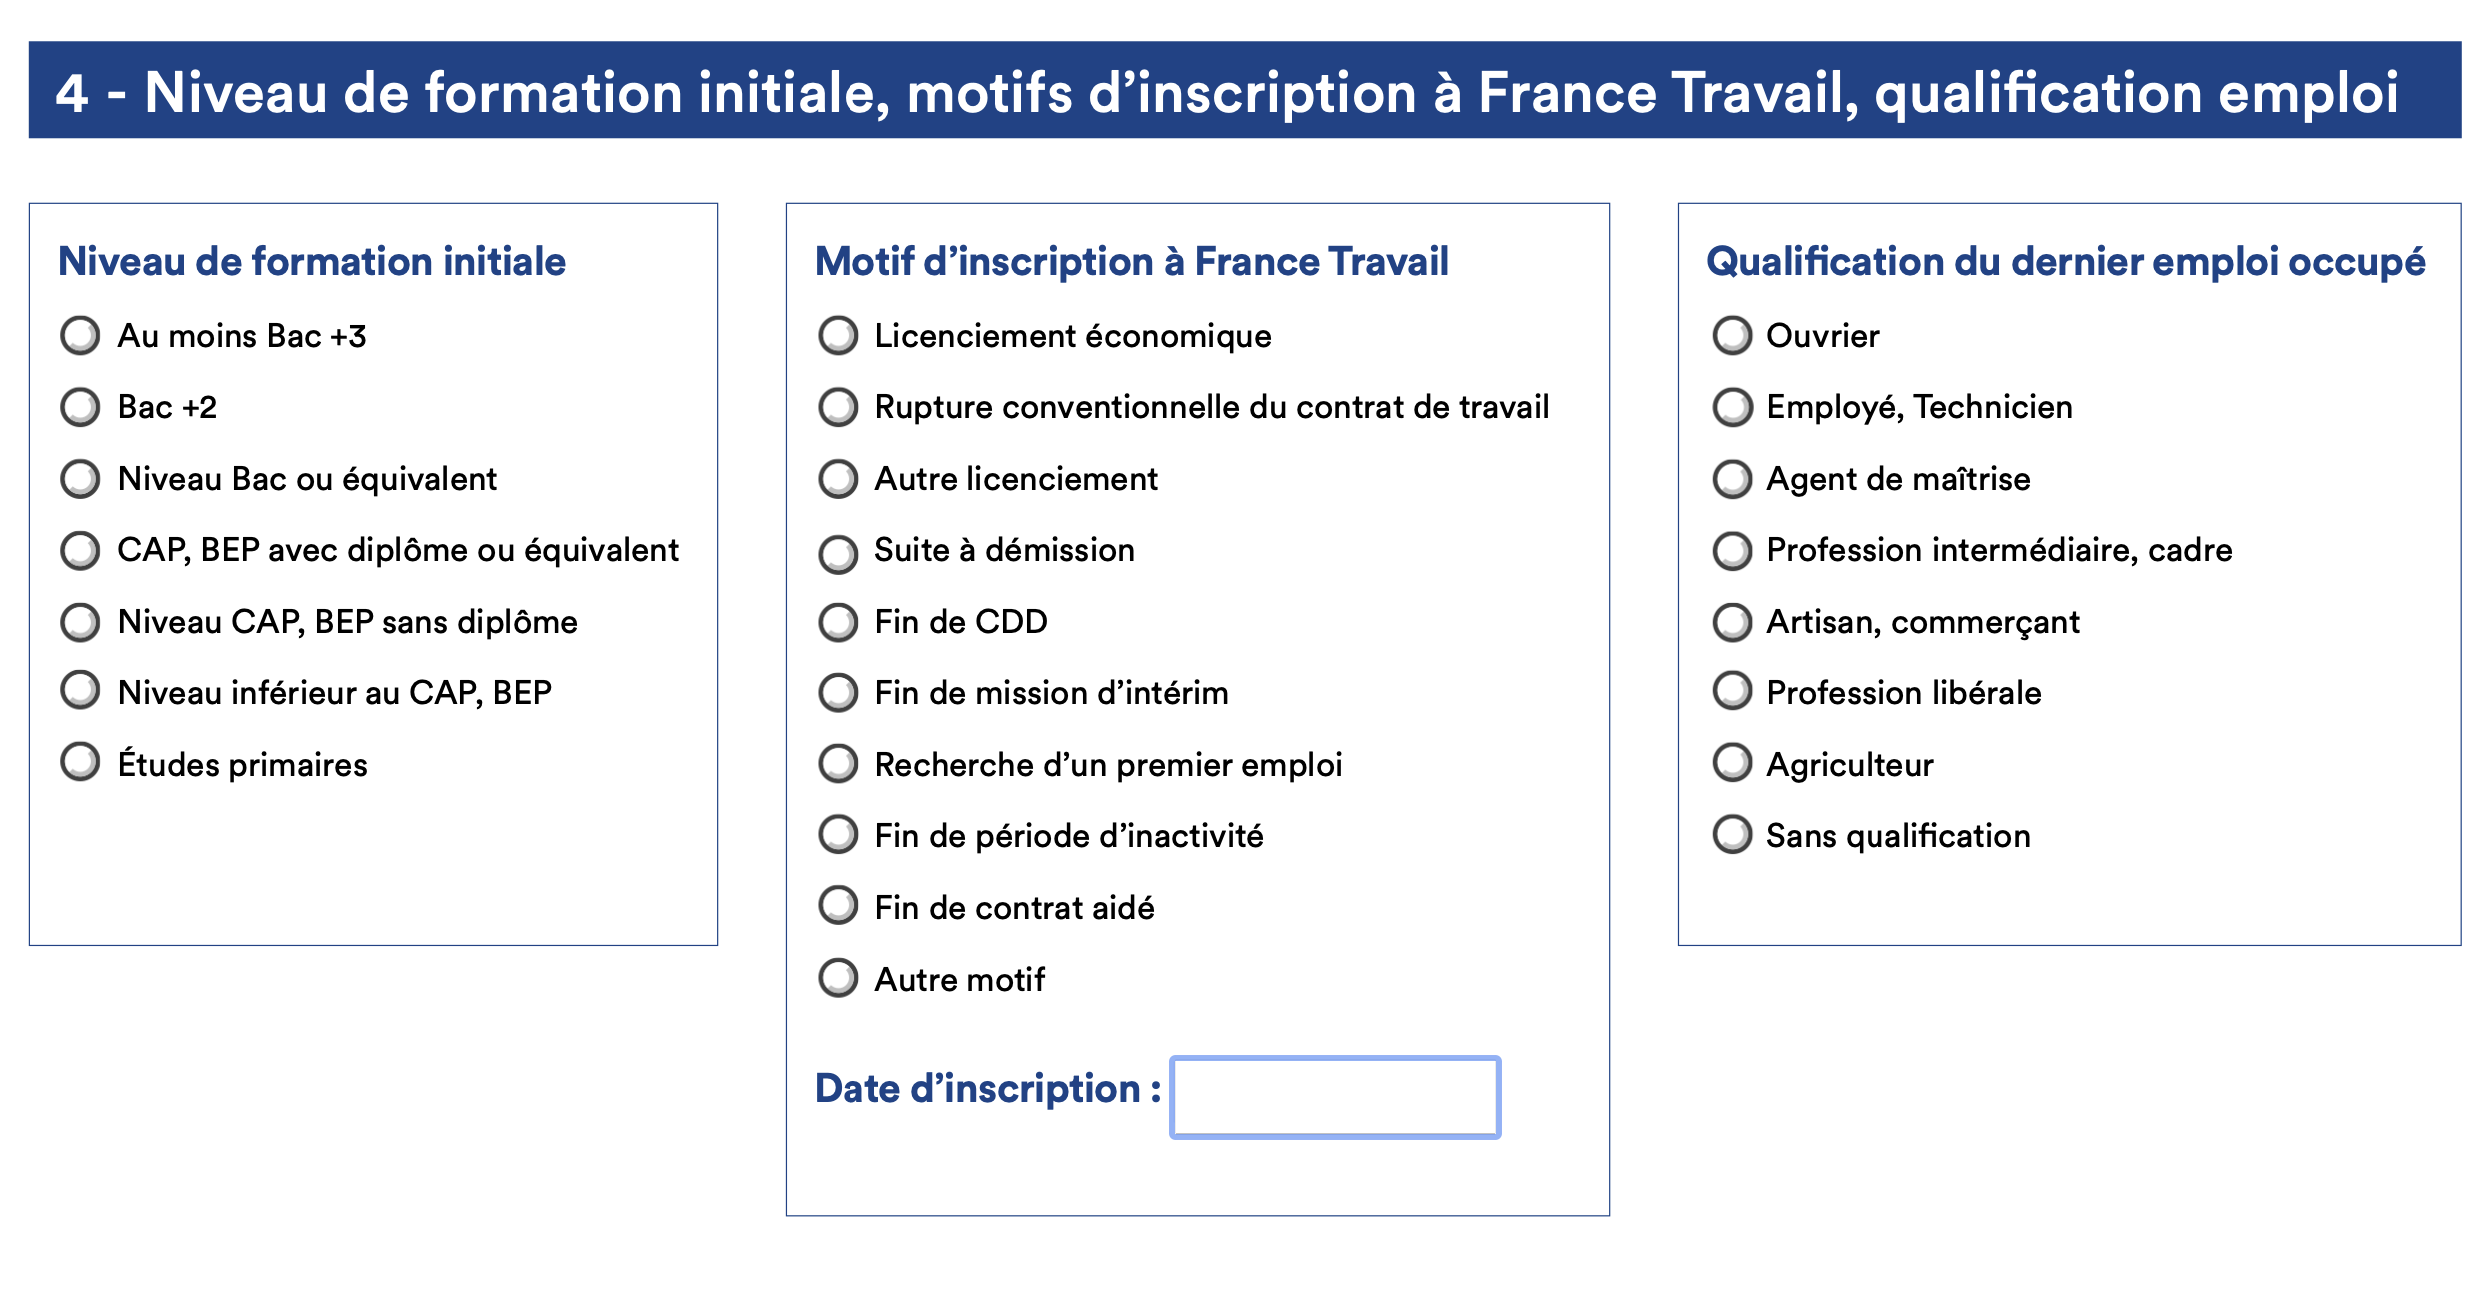Select 'Niveau Bac ou équivalent' option
The image size is (2490, 1302).
click(x=80, y=479)
